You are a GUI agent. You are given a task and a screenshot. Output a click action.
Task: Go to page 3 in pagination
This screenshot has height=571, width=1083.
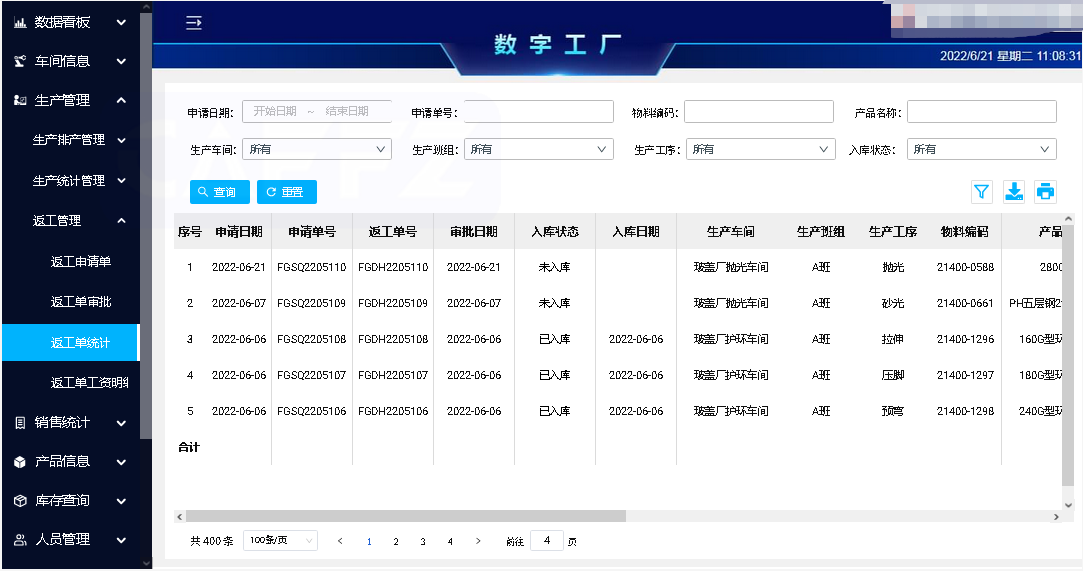click(423, 541)
